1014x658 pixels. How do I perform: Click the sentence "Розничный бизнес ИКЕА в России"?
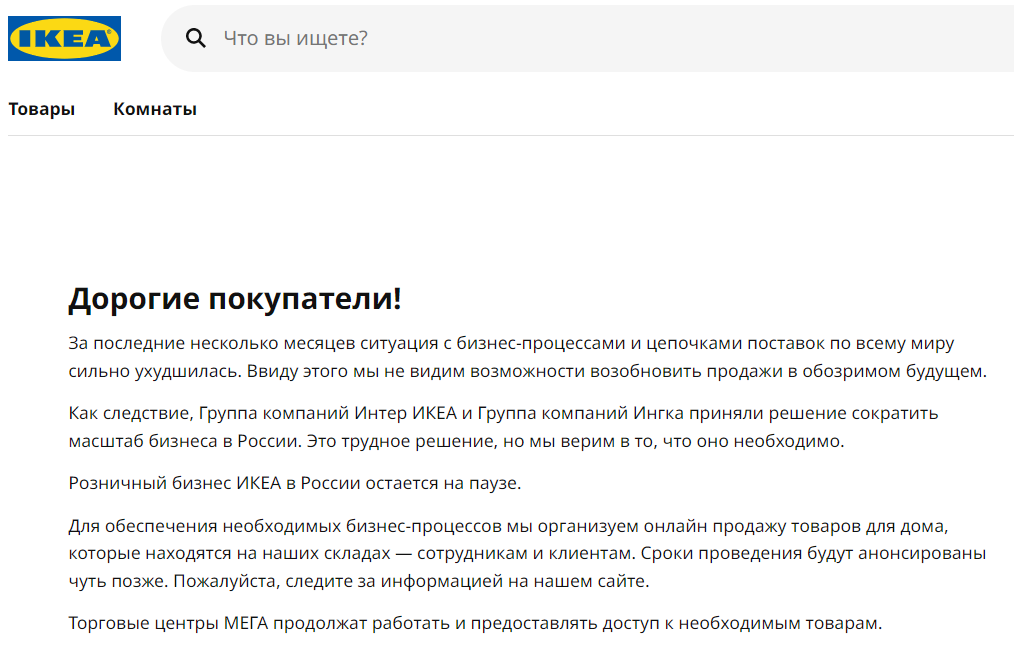295,483
